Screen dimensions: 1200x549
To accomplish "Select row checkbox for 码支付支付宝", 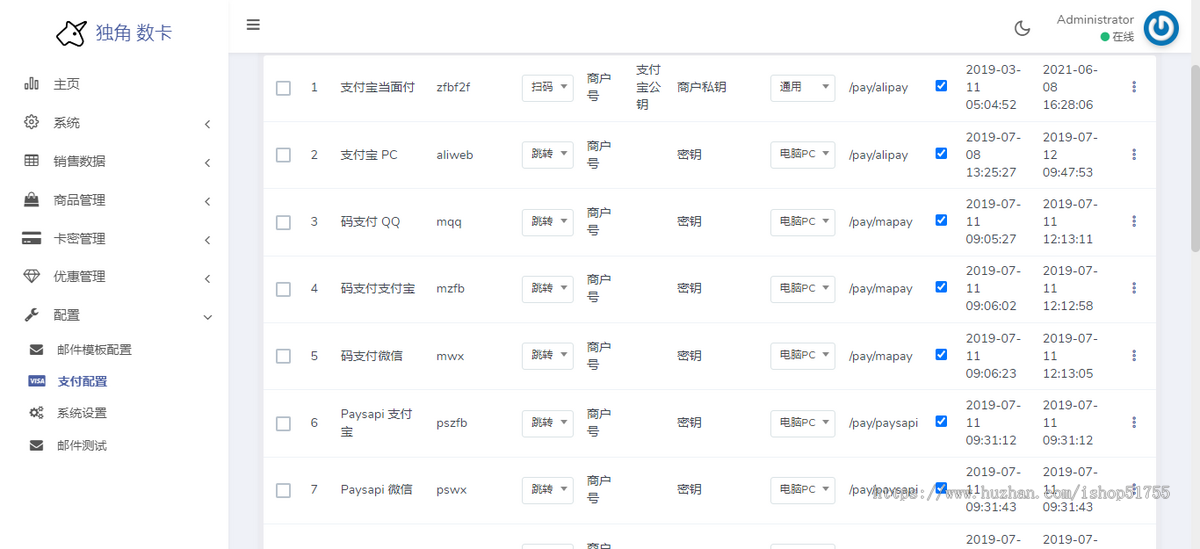I will [x=283, y=289].
